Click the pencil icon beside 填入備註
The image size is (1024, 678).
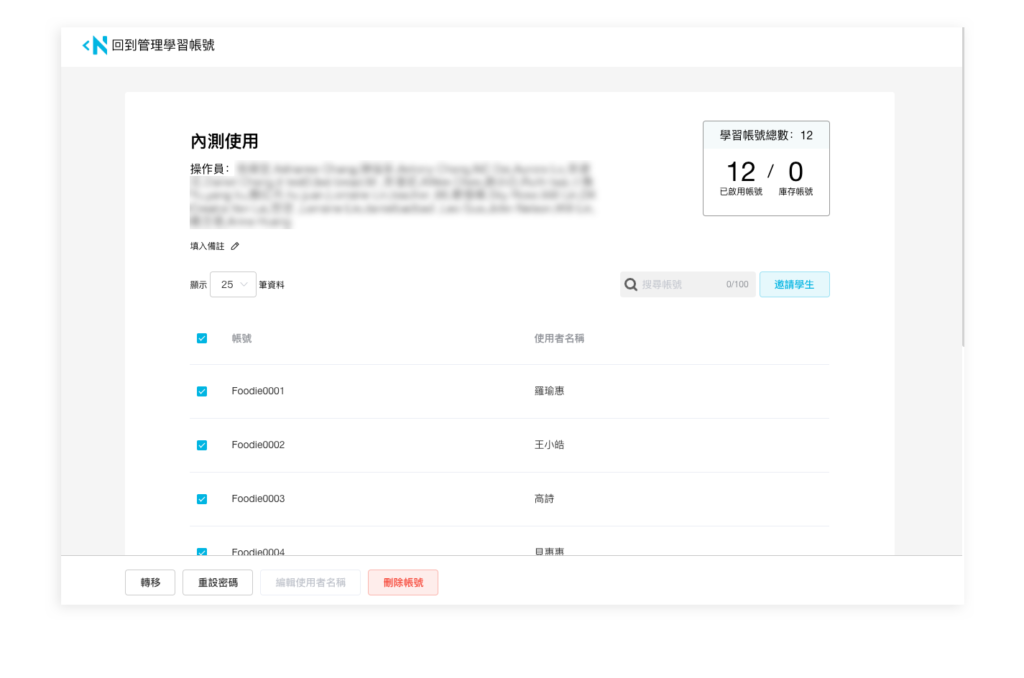235,246
